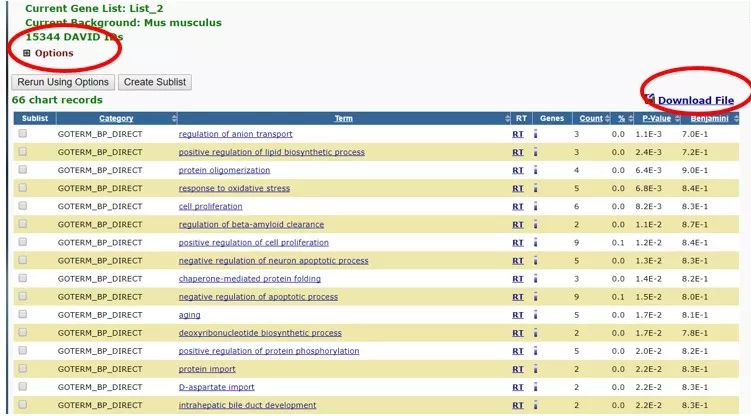The image size is (751, 416).
Task: Click genes bar icon for protein oligomerization row
Action: [535, 170]
